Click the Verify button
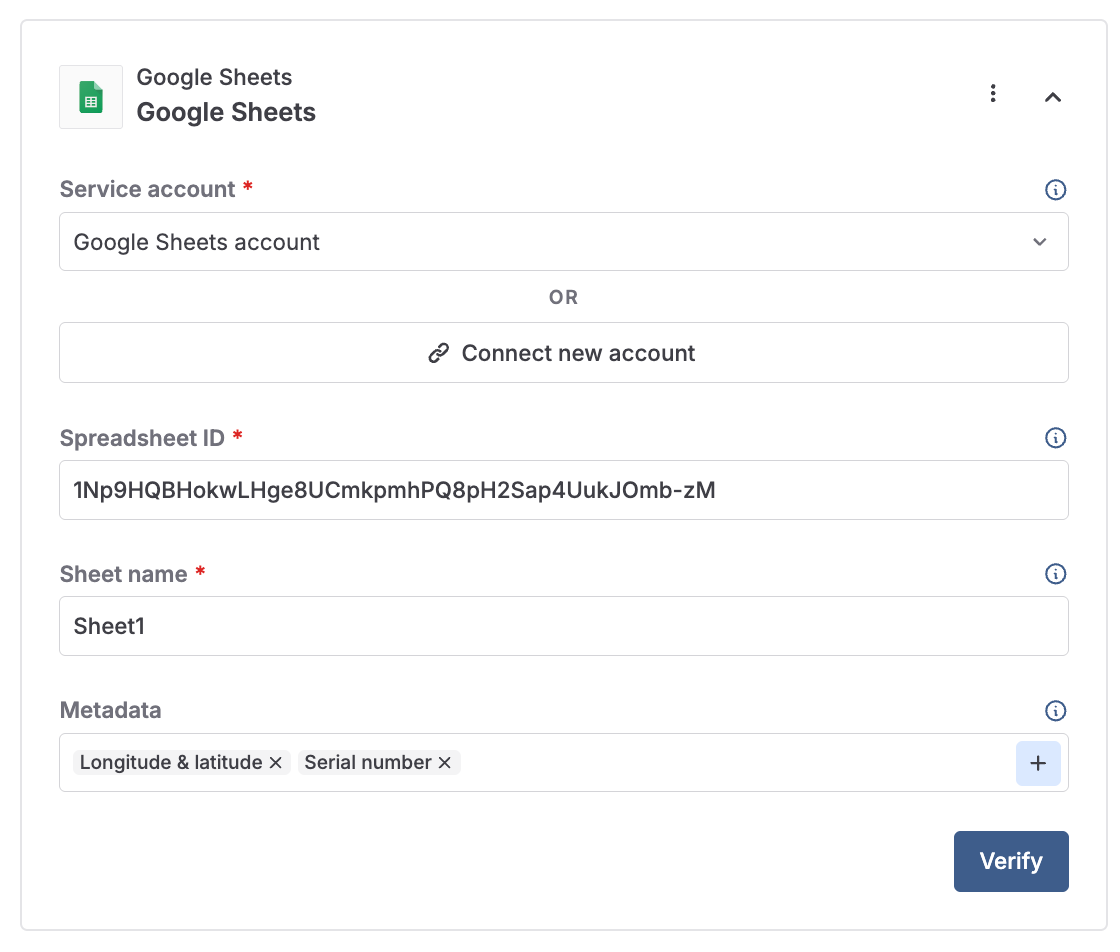Screen dimensions: 1120x952 (1011, 861)
